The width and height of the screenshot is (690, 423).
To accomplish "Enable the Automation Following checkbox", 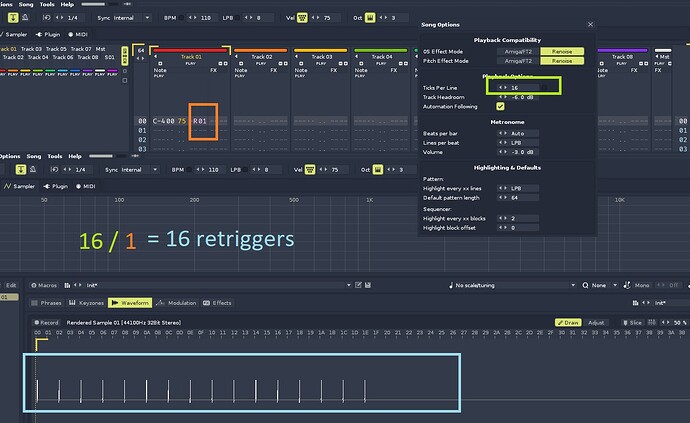I will [500, 107].
